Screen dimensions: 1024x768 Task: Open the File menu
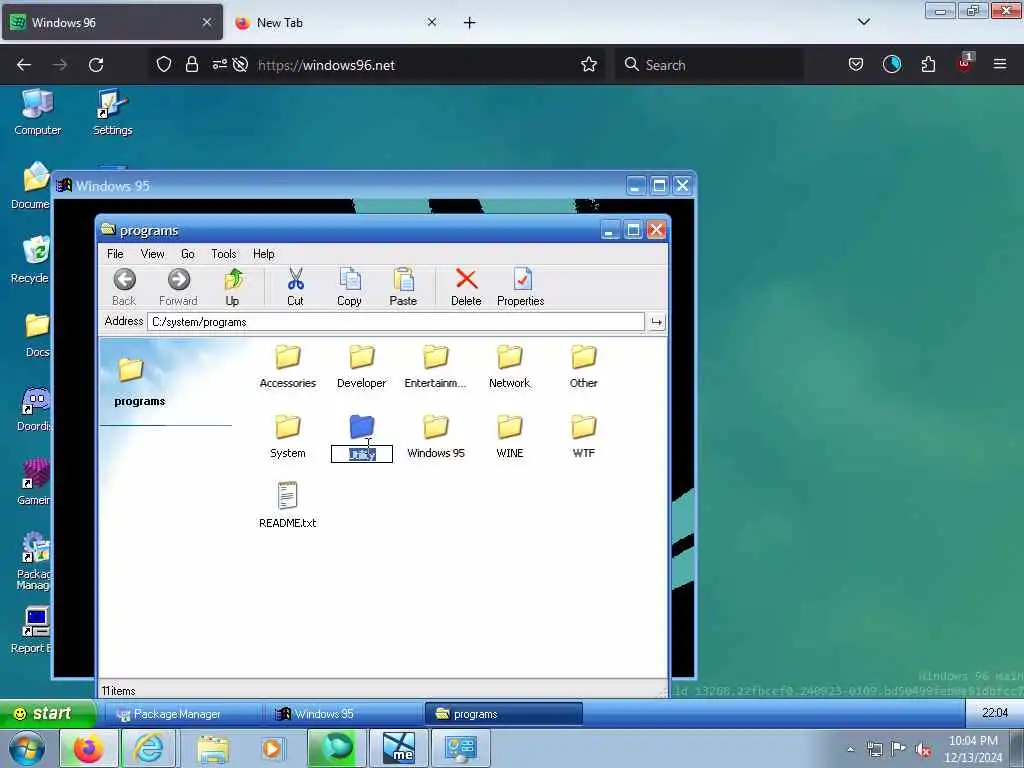[115, 254]
